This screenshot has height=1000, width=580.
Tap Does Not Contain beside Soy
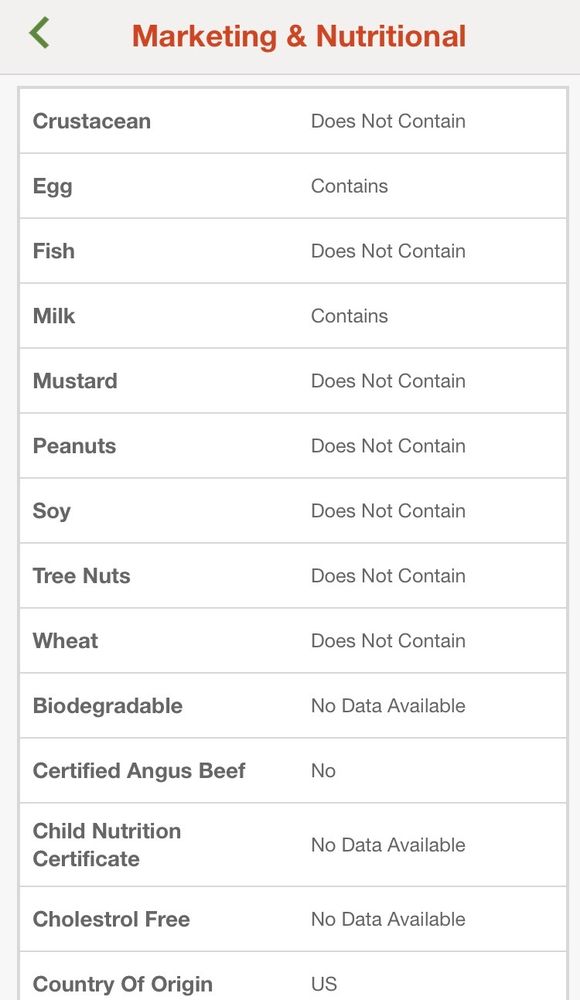pyautogui.click(x=388, y=511)
